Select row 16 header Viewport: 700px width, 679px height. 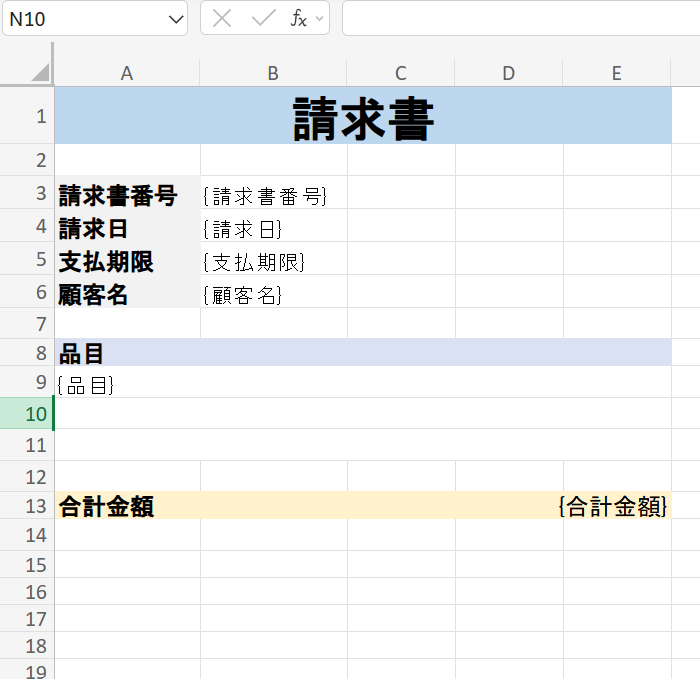point(27,592)
